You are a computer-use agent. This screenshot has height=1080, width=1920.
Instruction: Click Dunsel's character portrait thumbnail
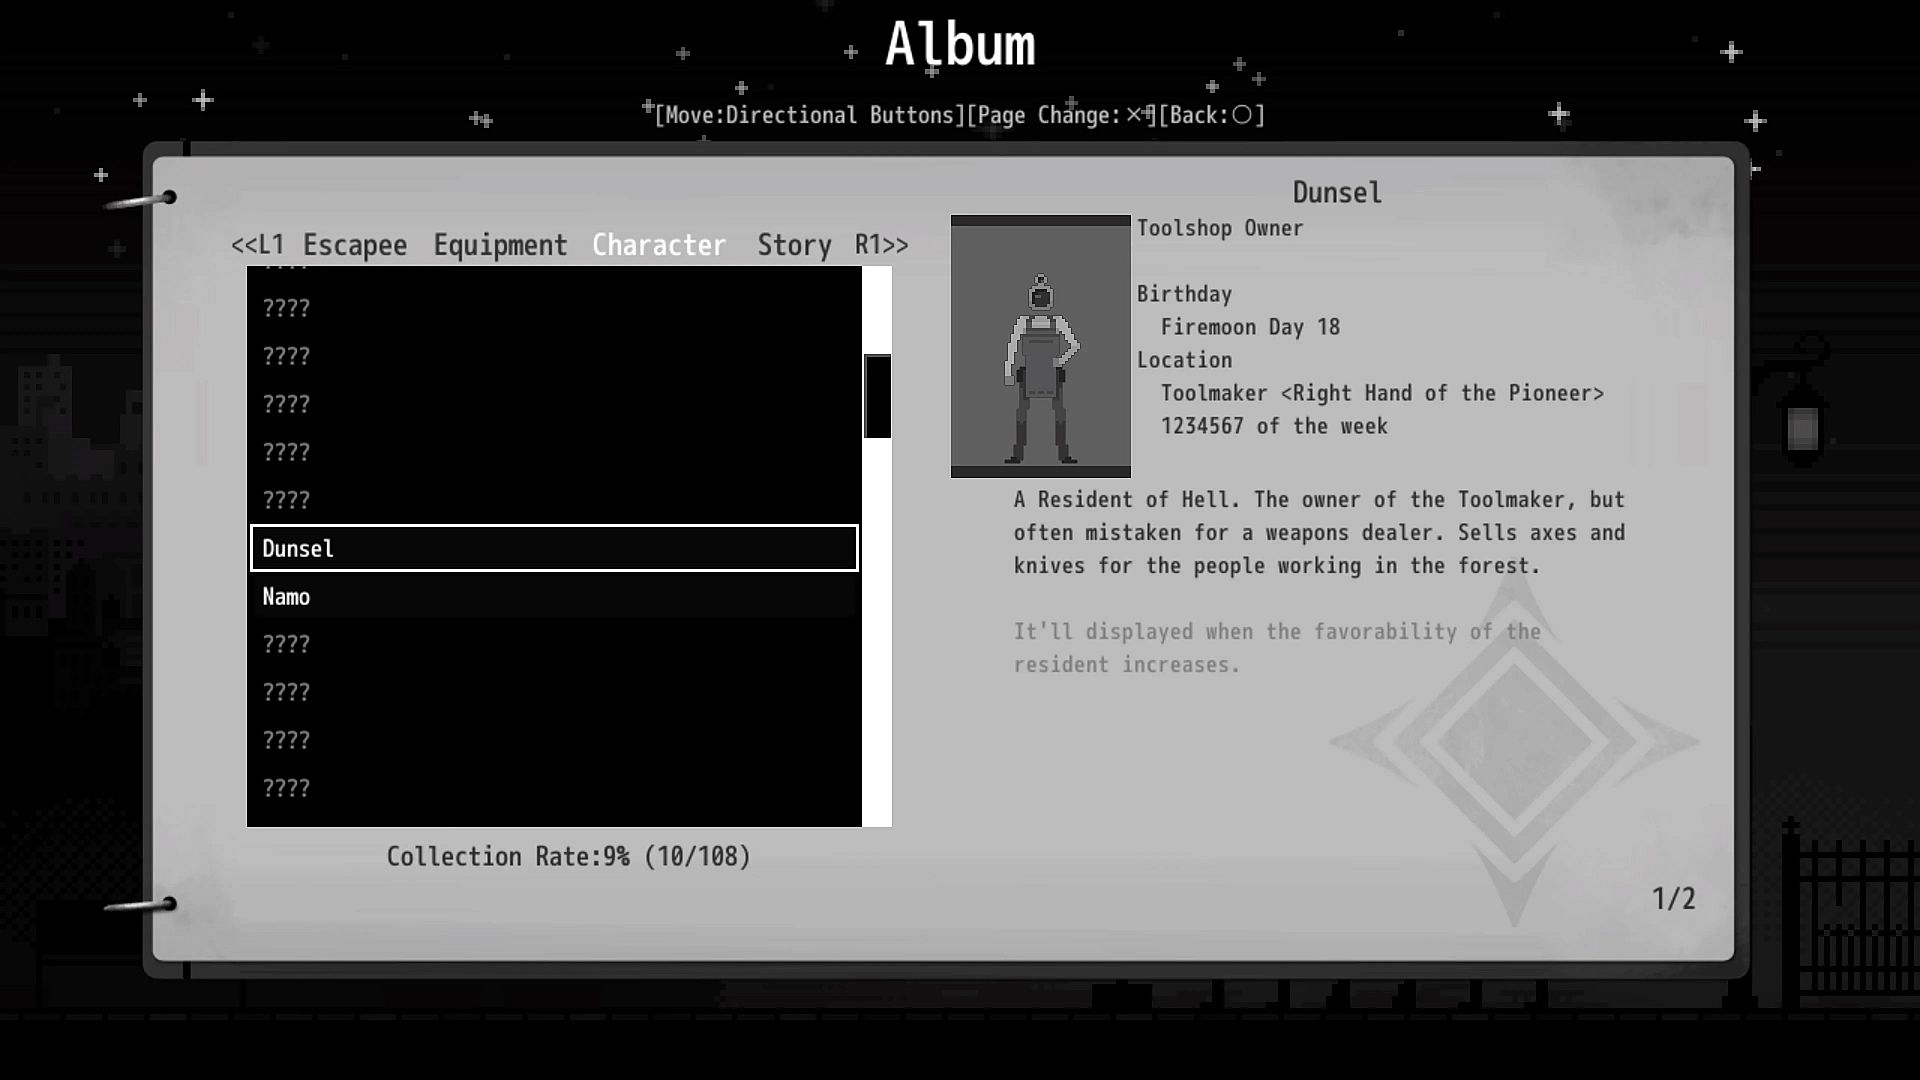[x=1040, y=346]
